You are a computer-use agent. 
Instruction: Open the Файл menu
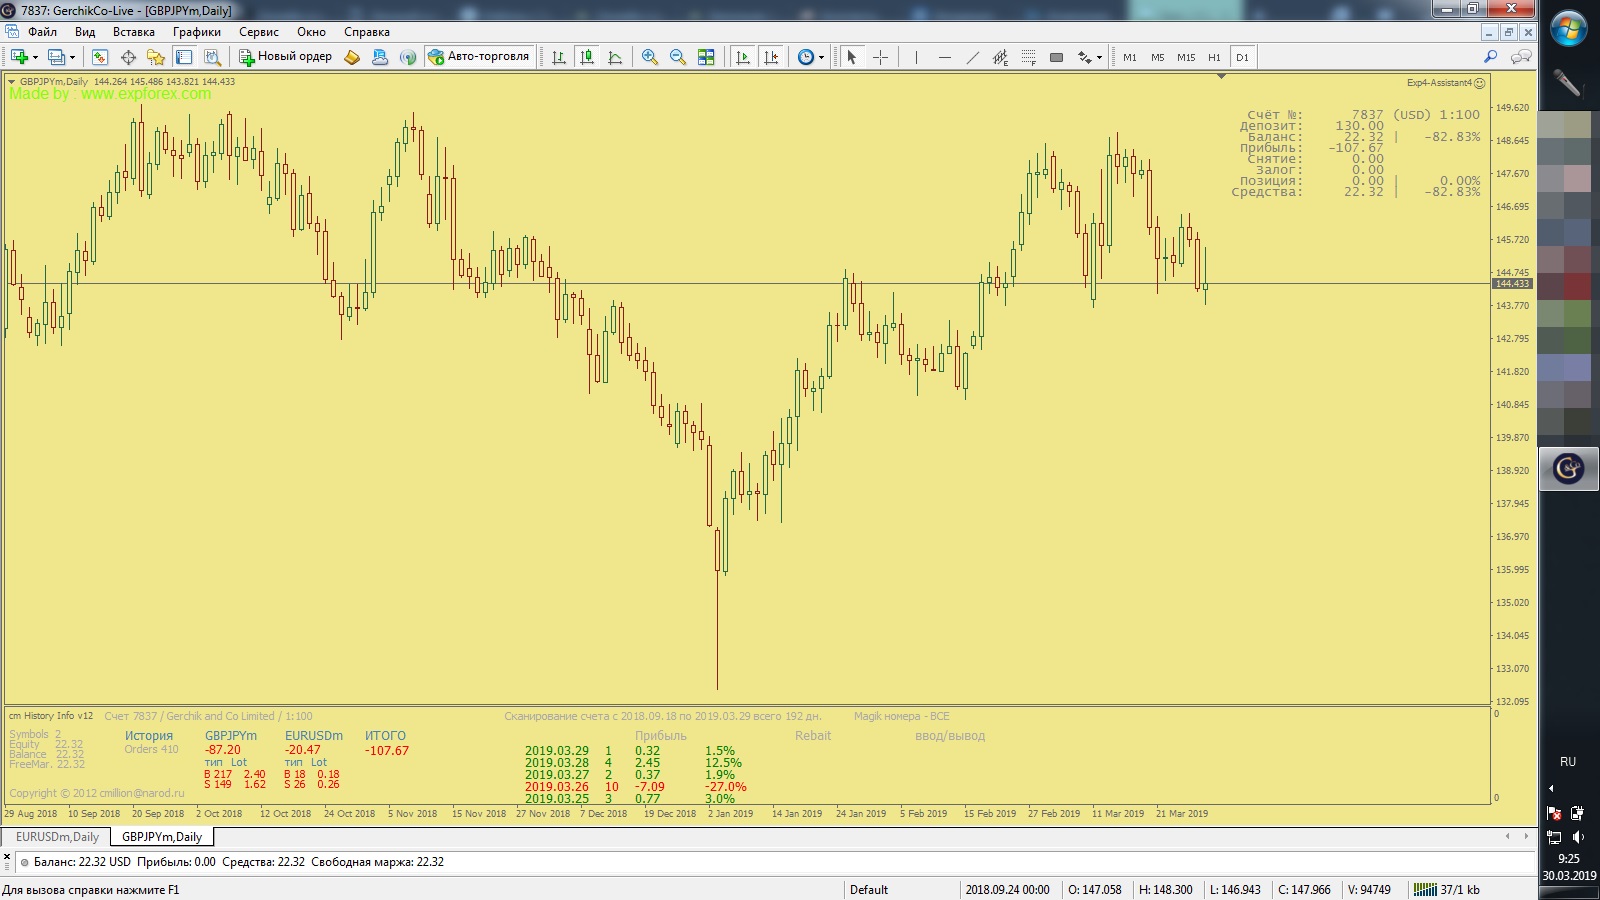tap(42, 32)
